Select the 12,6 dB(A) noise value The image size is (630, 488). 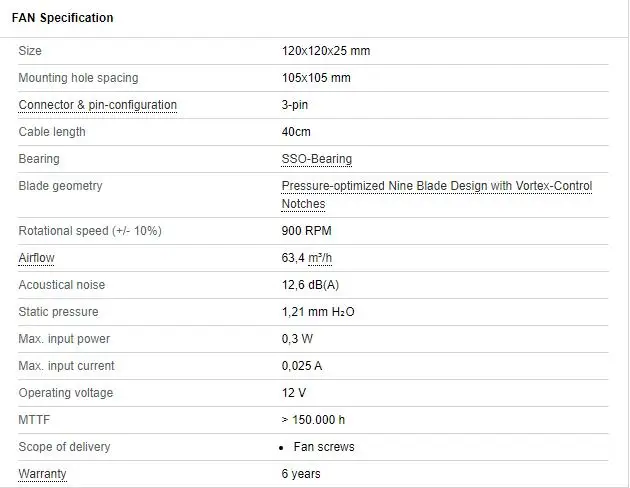[311, 285]
